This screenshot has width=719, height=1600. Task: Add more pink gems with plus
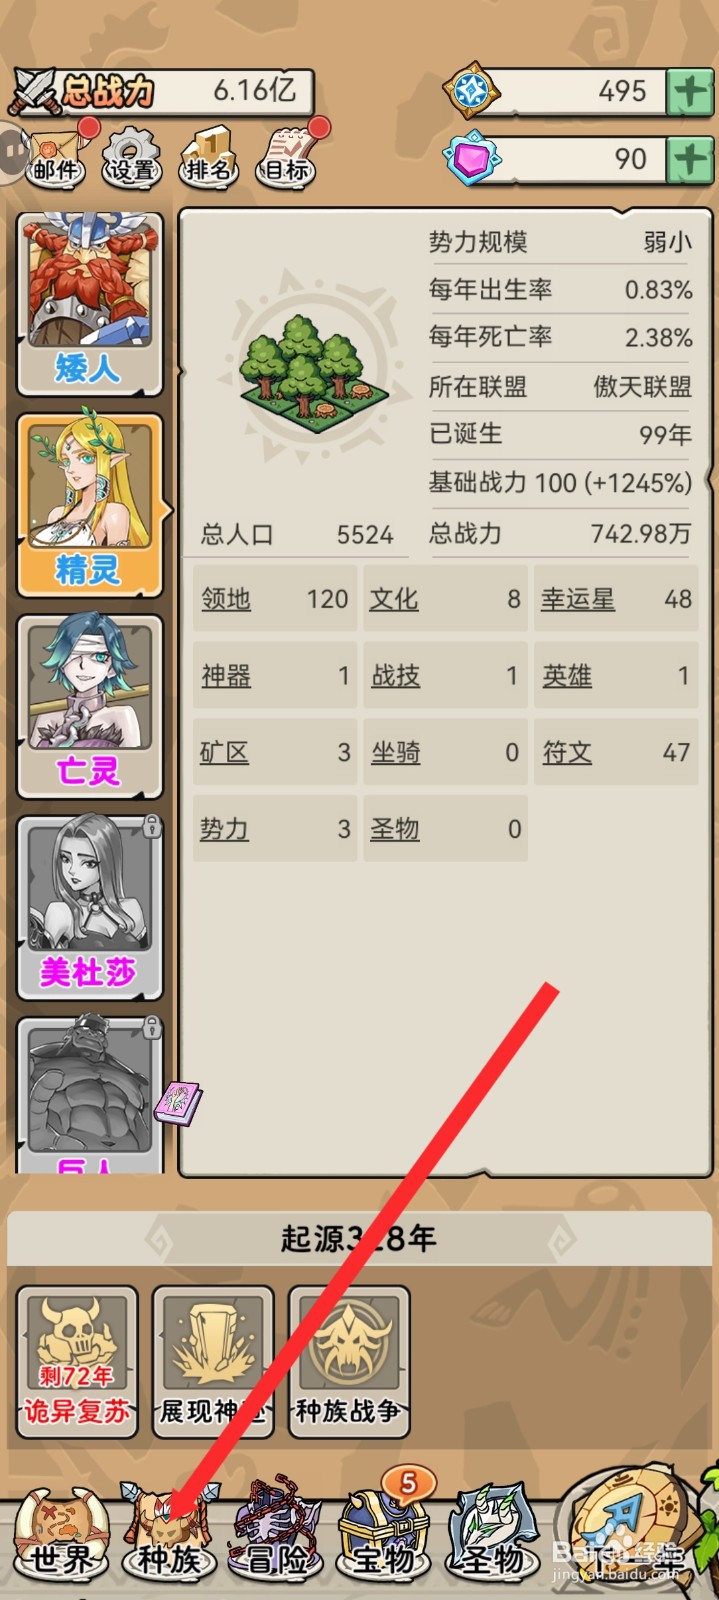point(690,159)
